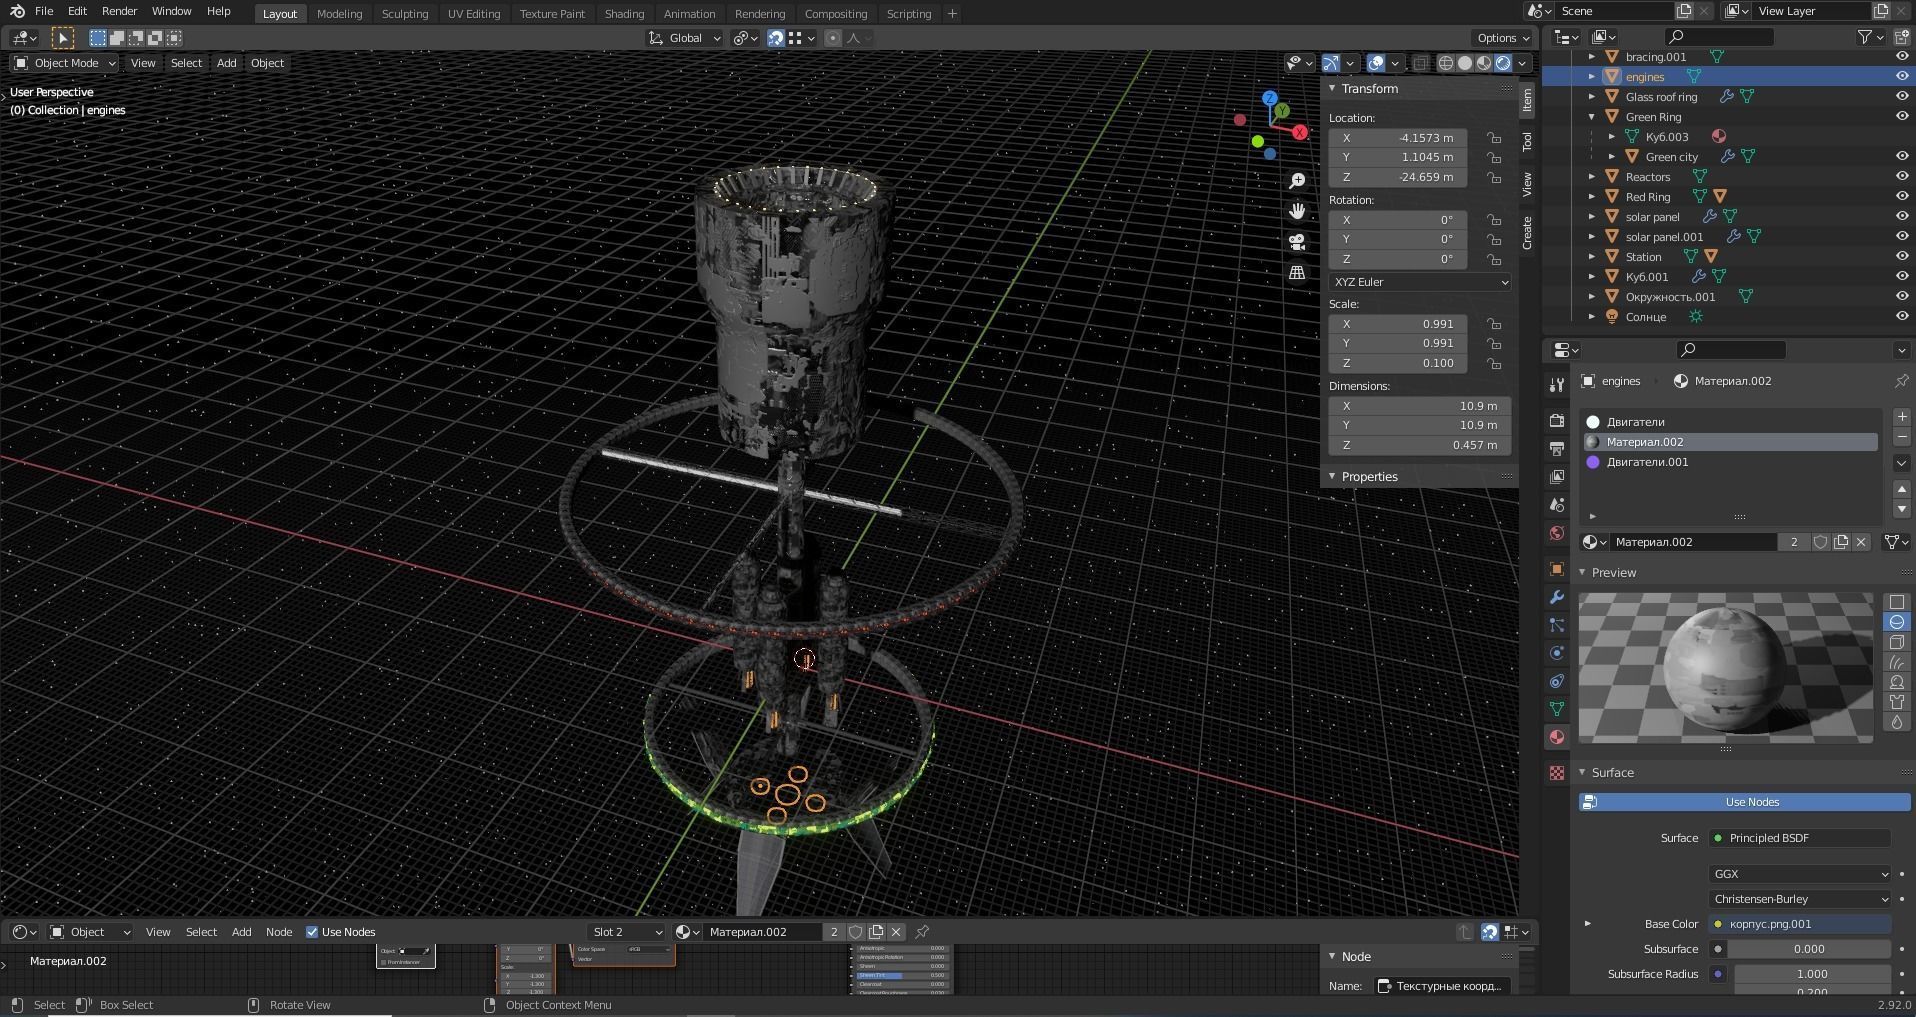Viewport: 1916px width, 1017px height.
Task: Open the Particles properties tab icon
Action: point(1556,625)
